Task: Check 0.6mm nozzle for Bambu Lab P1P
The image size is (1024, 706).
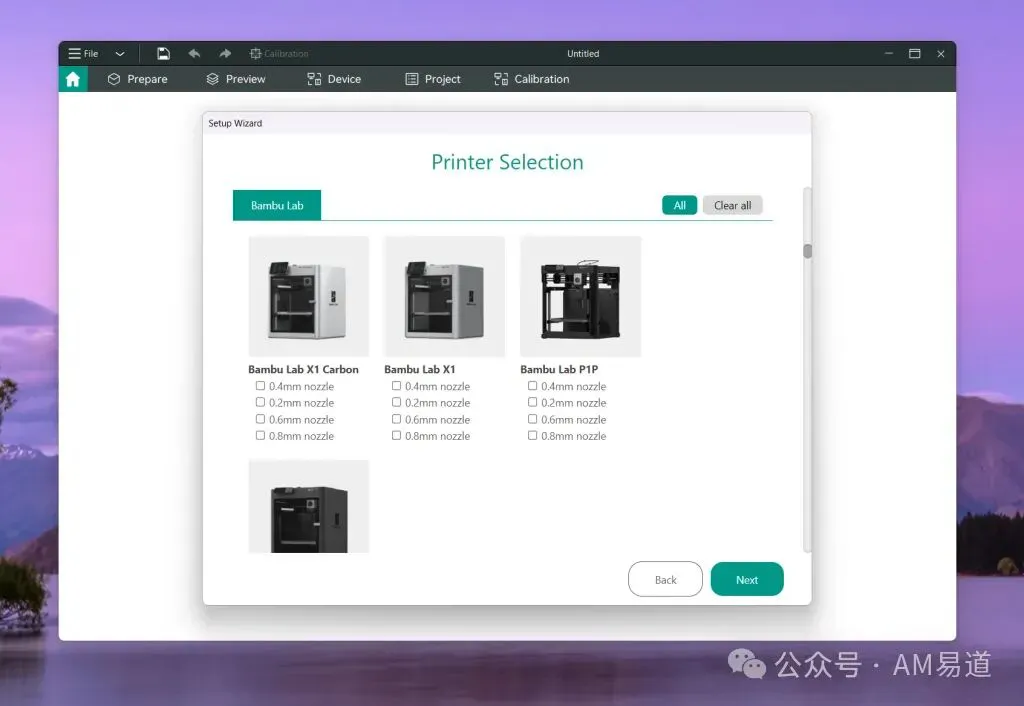Action: click(x=532, y=419)
